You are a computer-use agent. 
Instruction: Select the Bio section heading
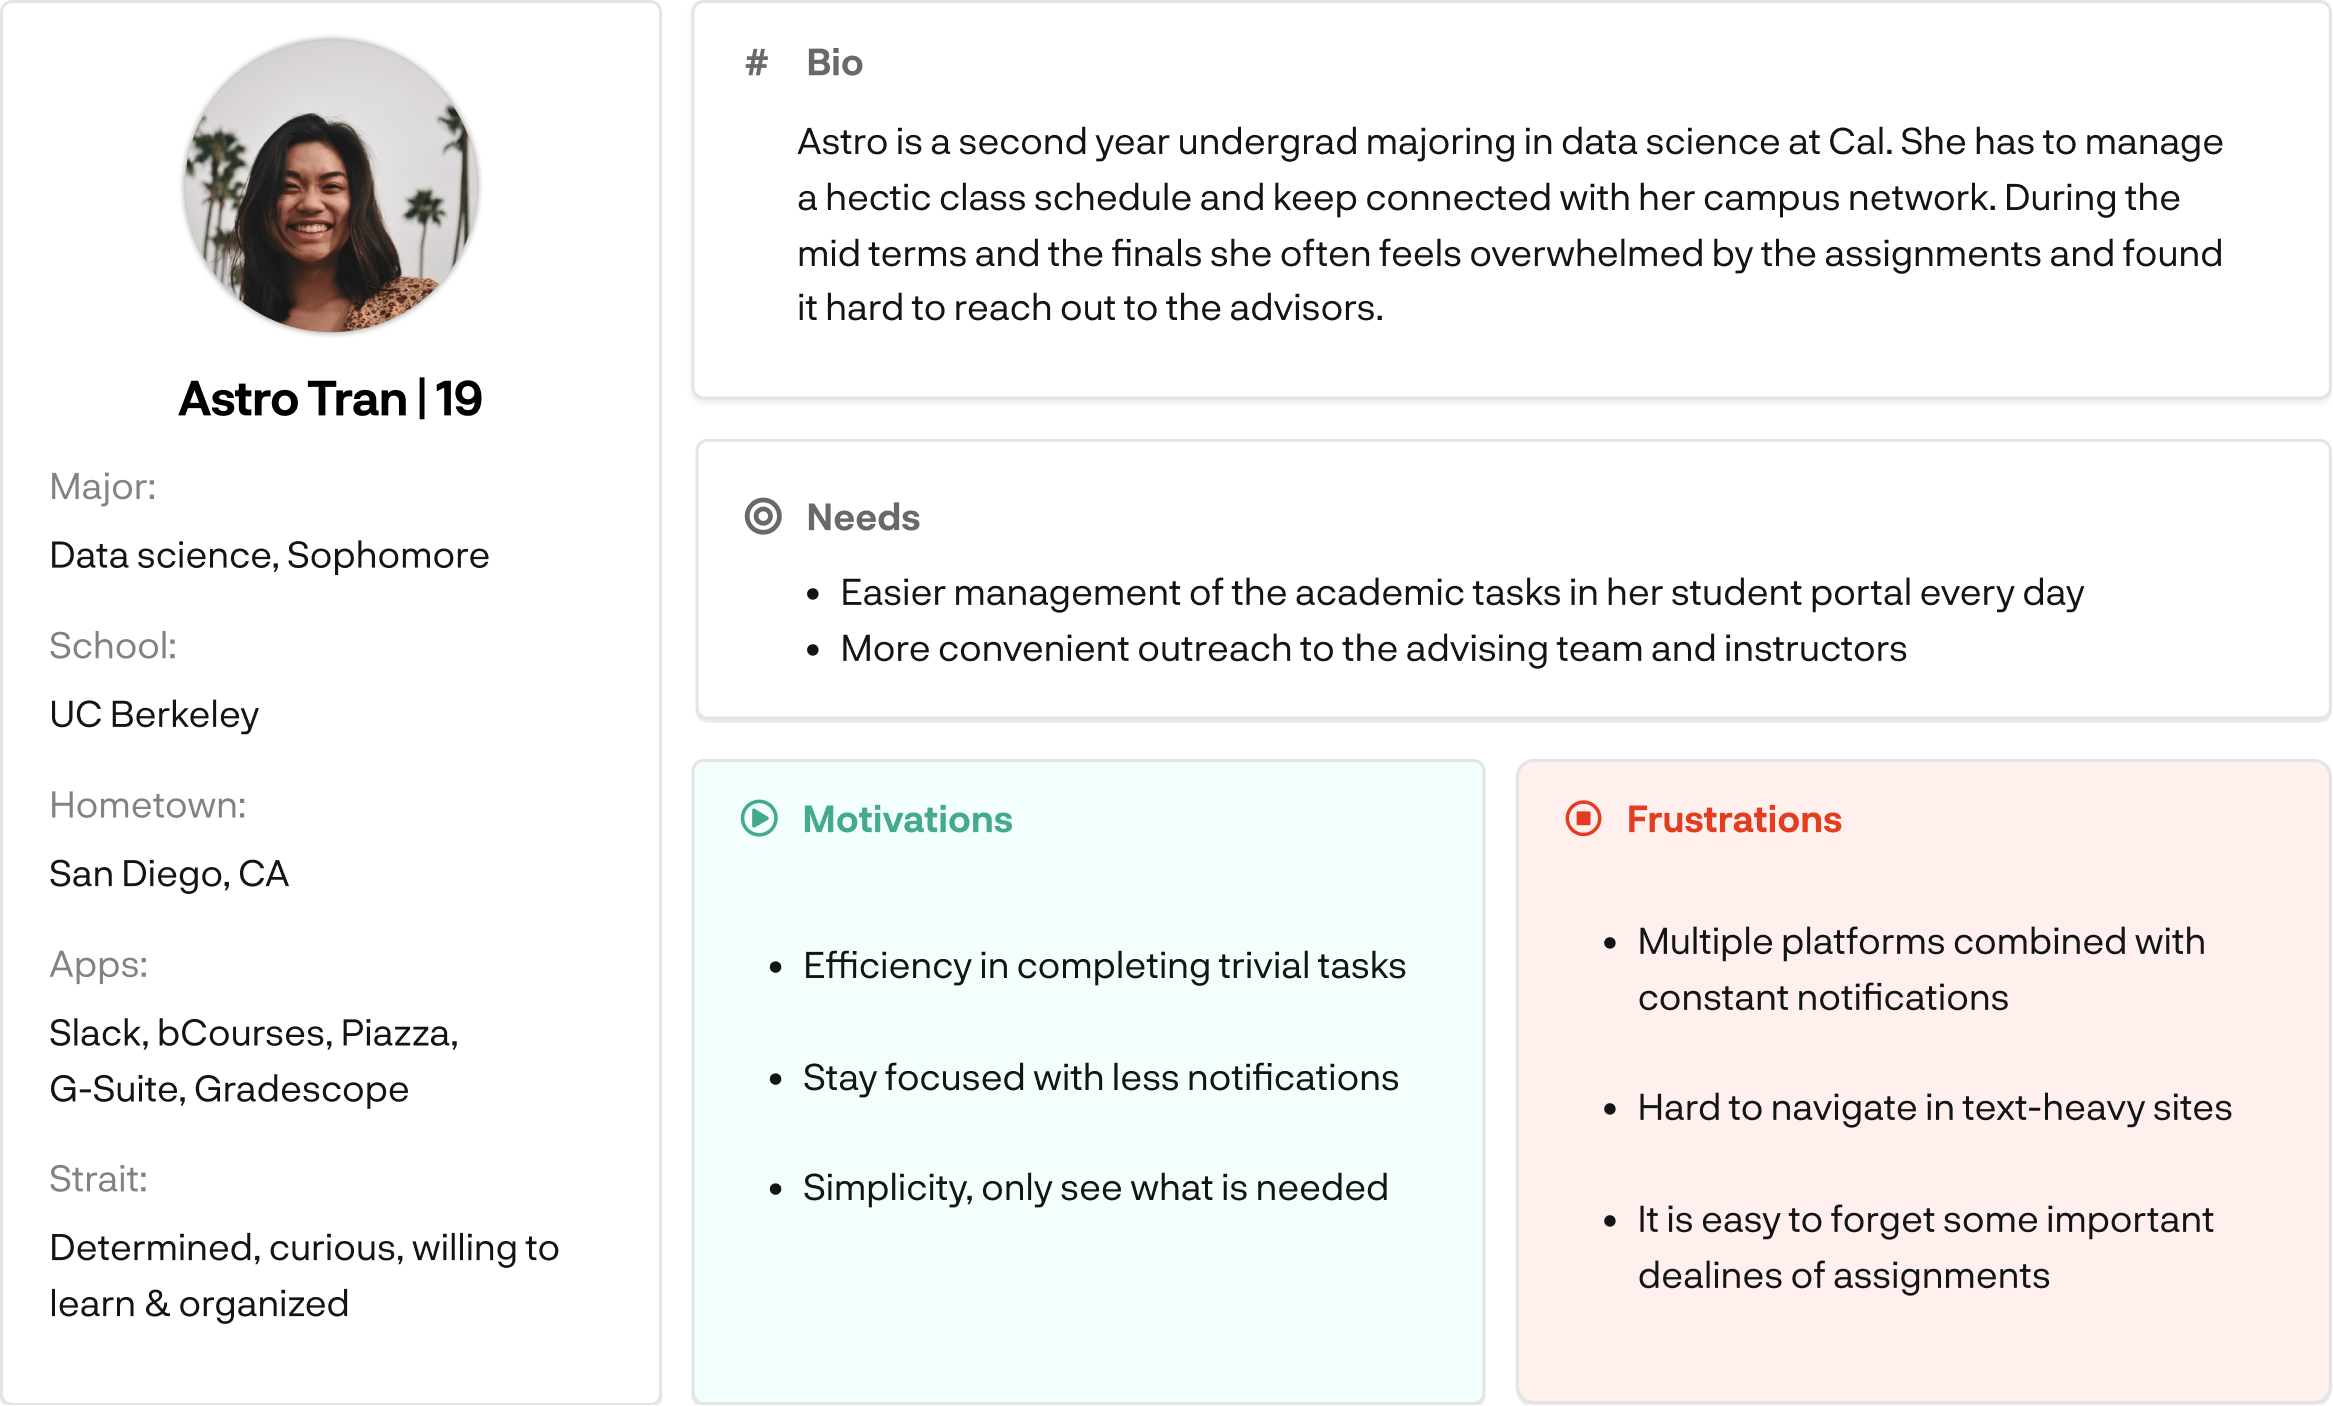click(834, 63)
